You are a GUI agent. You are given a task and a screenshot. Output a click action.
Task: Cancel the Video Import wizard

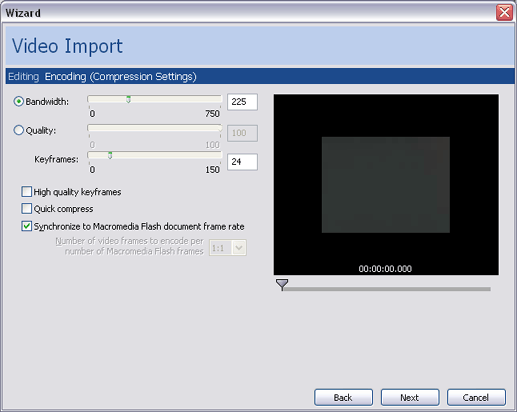point(476,397)
